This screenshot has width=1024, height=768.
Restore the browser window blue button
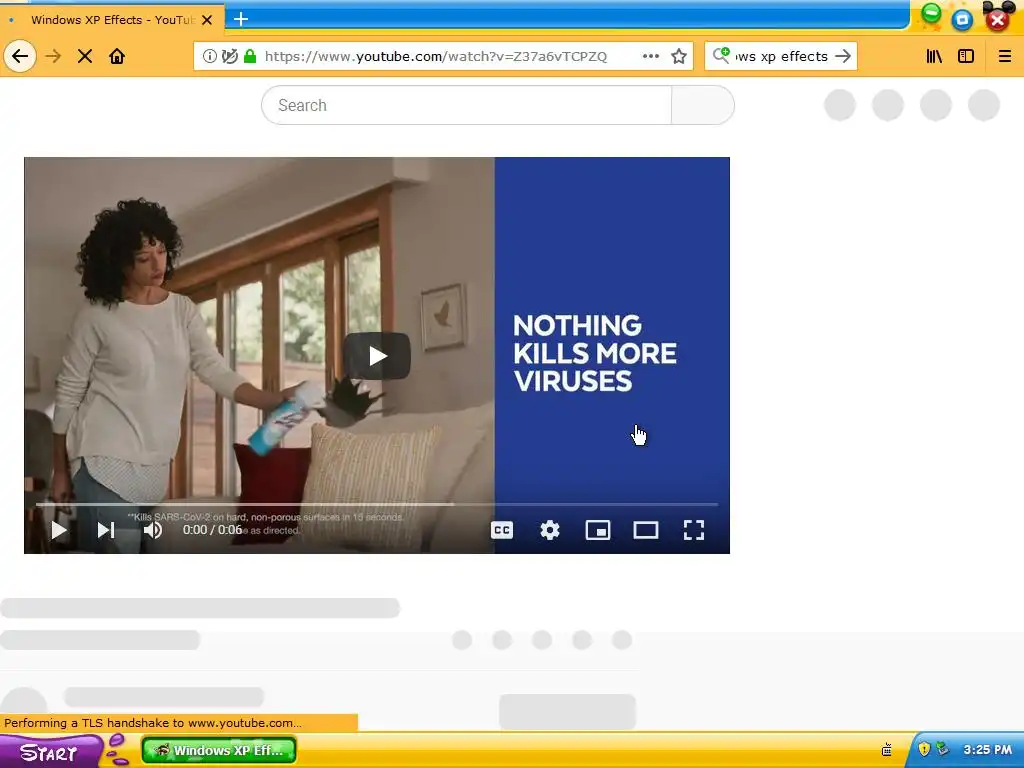tap(962, 20)
